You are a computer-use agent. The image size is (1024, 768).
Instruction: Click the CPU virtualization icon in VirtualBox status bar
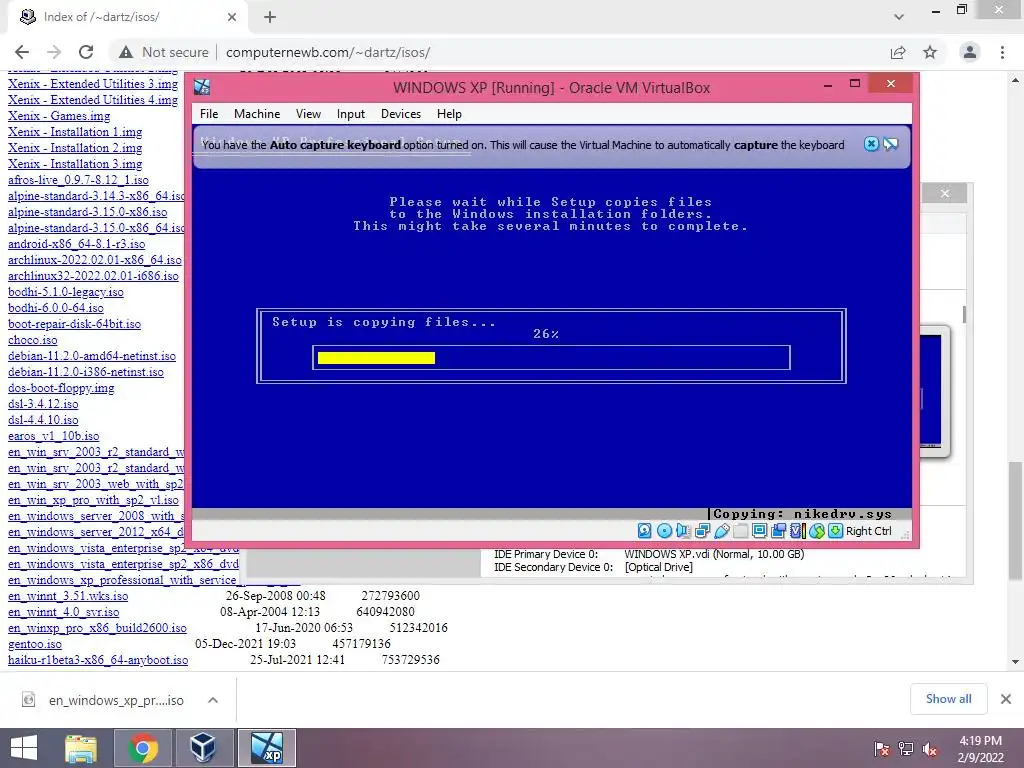797,531
